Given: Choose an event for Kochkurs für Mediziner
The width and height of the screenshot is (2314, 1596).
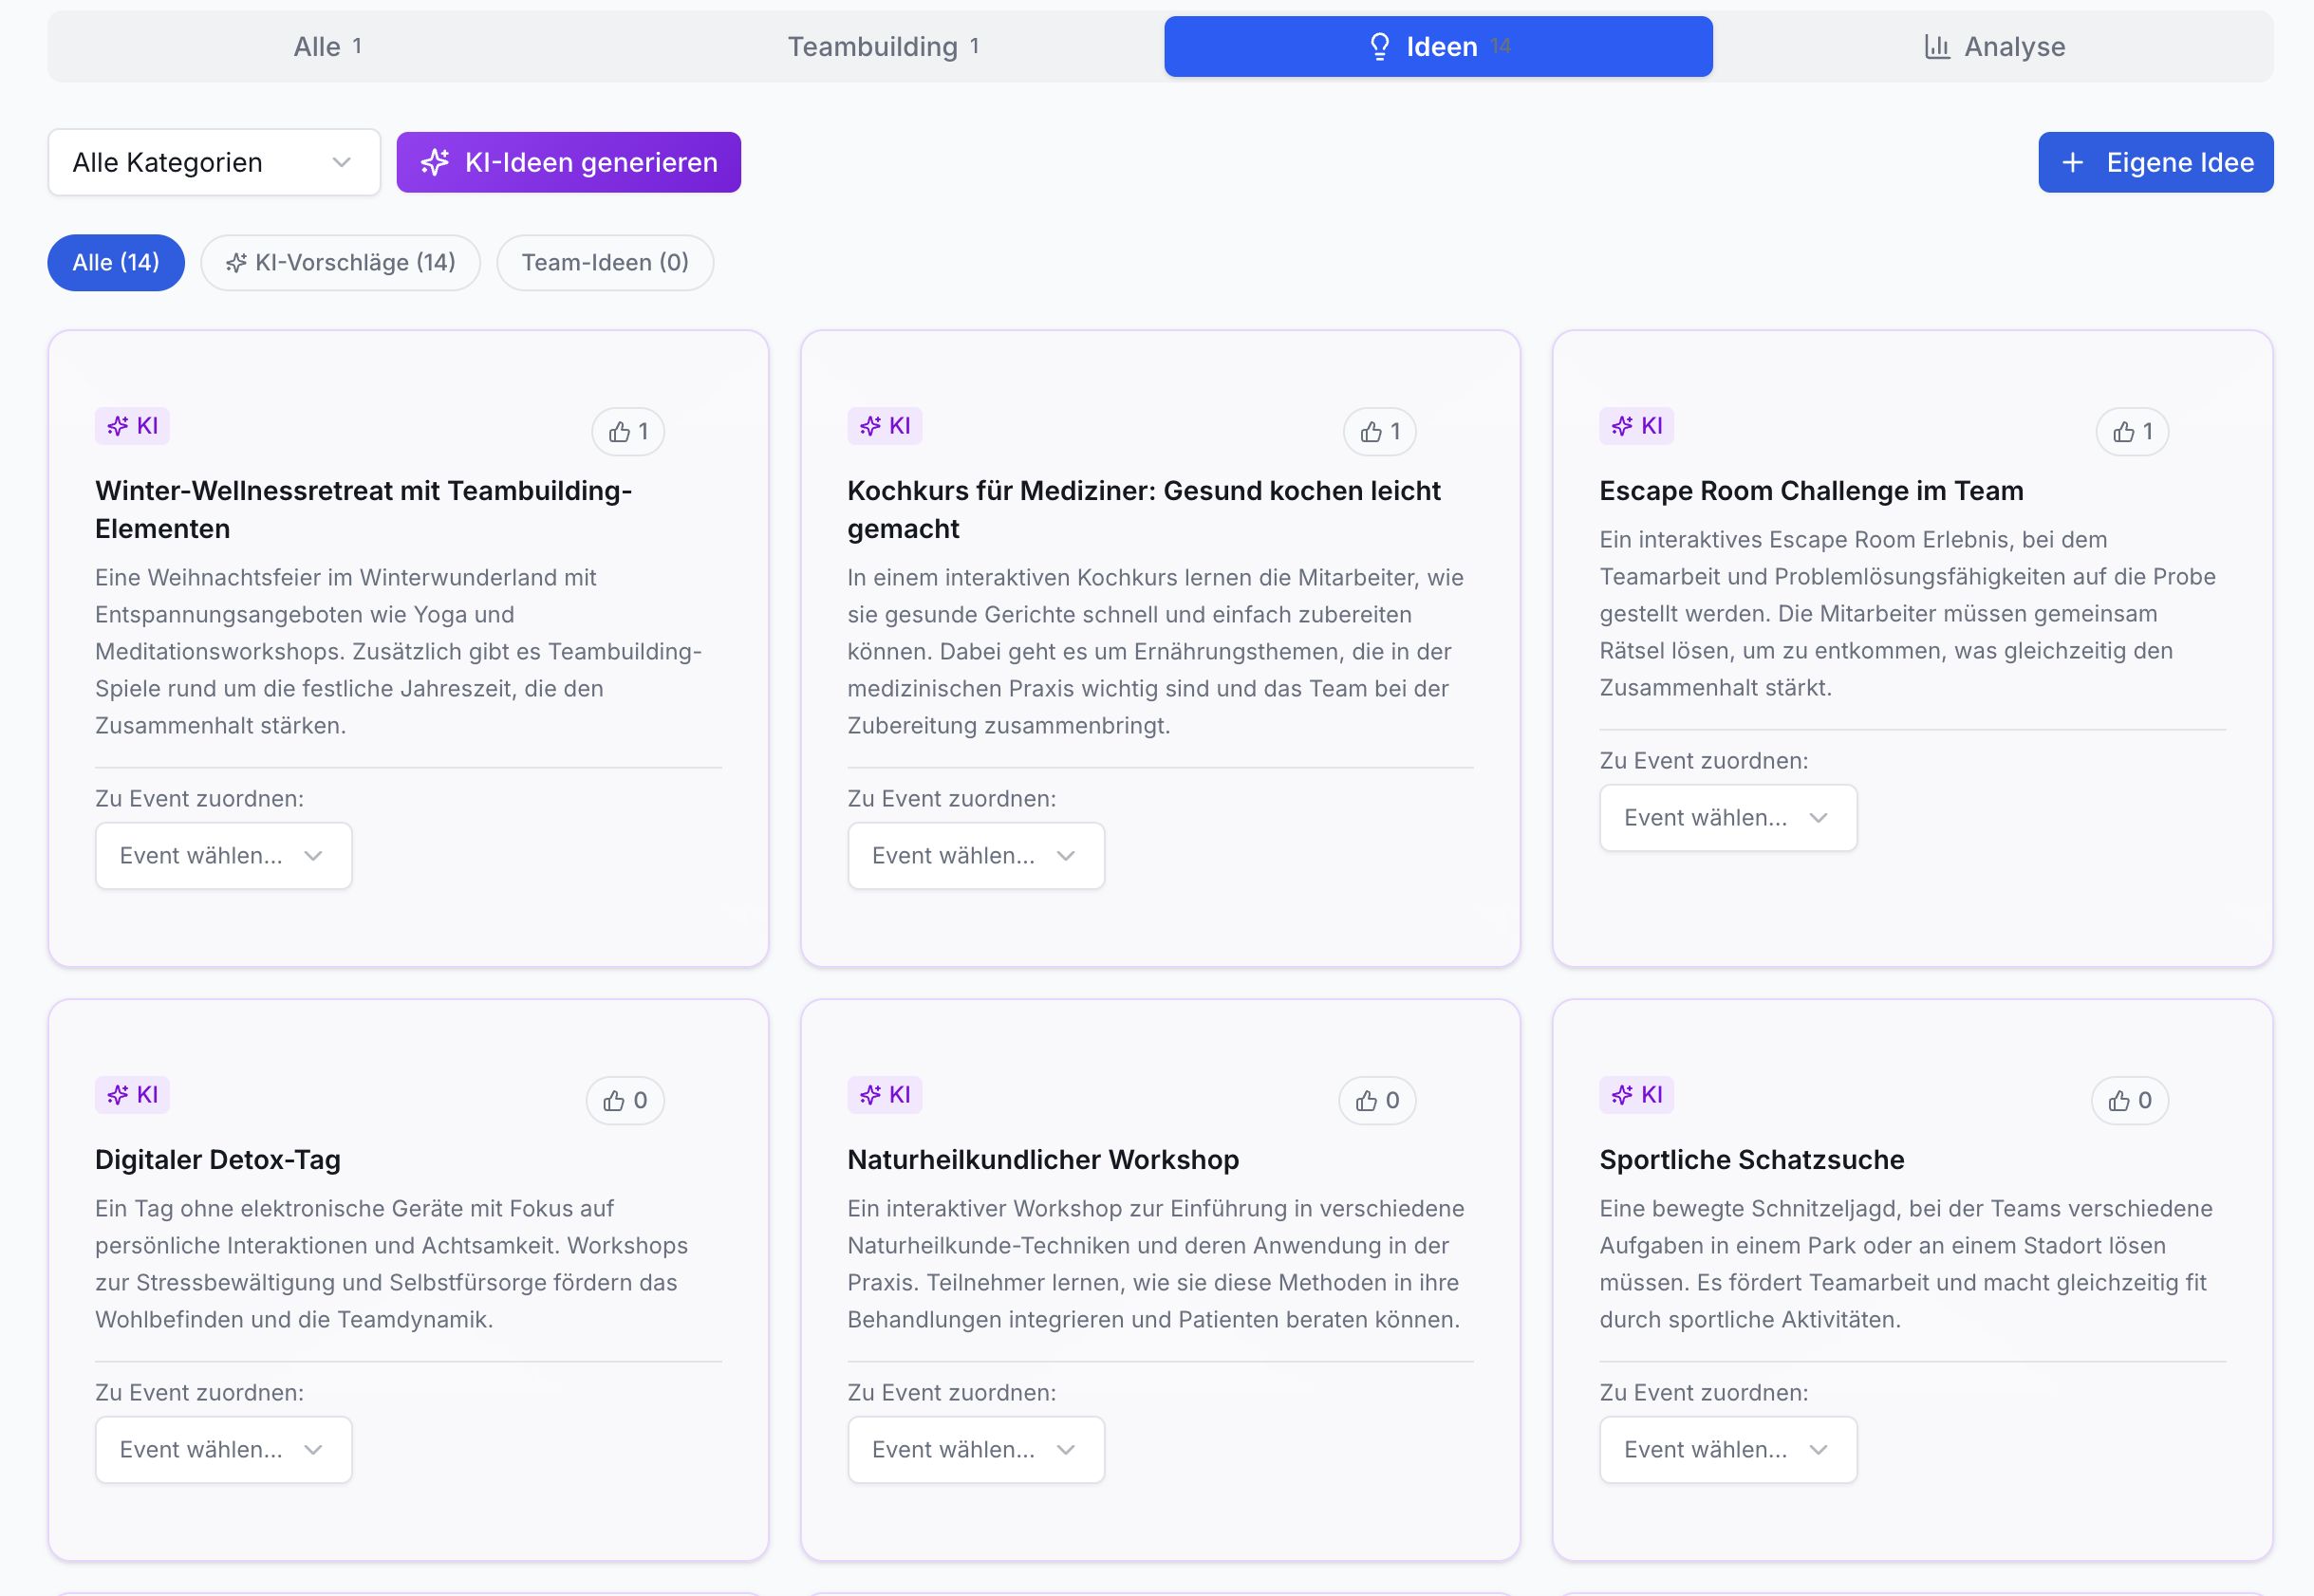Looking at the screenshot, I should point(976,856).
